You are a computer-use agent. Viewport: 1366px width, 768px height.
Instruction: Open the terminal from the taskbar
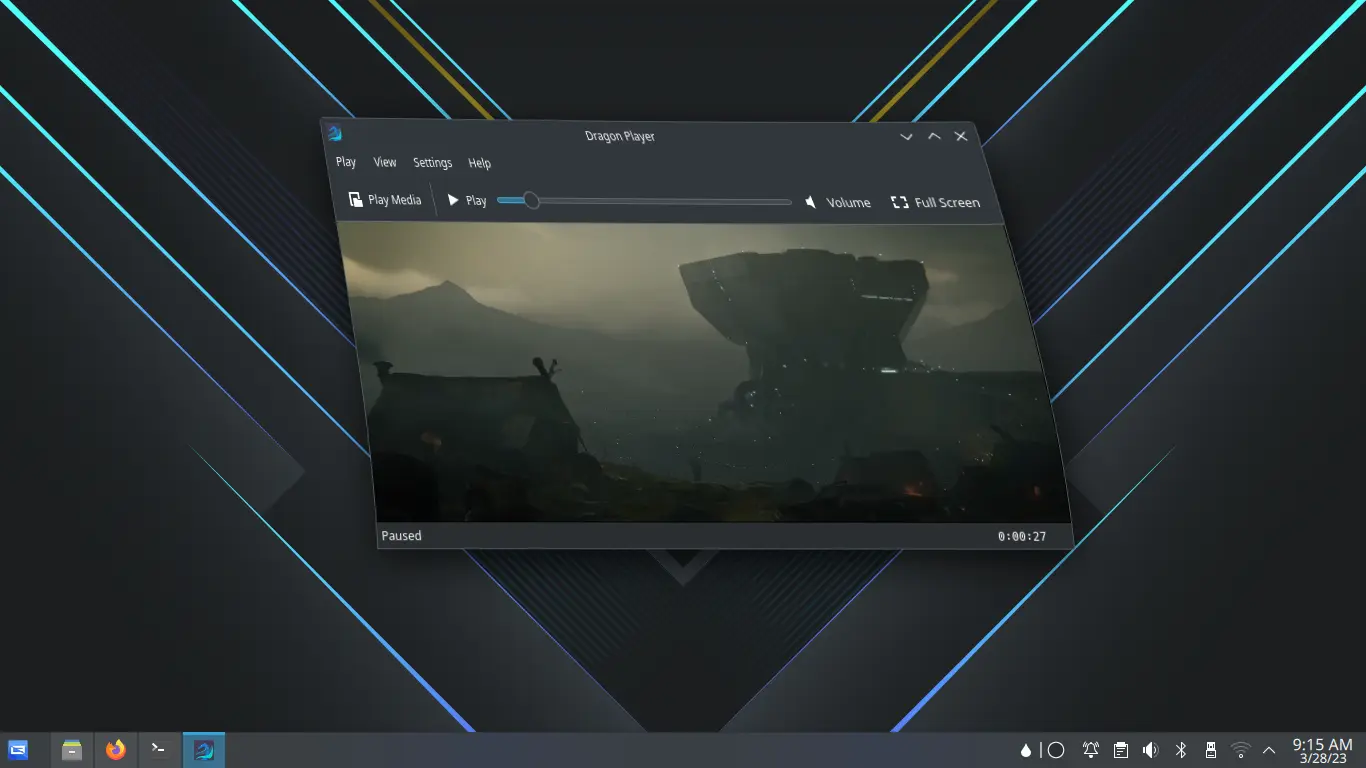159,750
